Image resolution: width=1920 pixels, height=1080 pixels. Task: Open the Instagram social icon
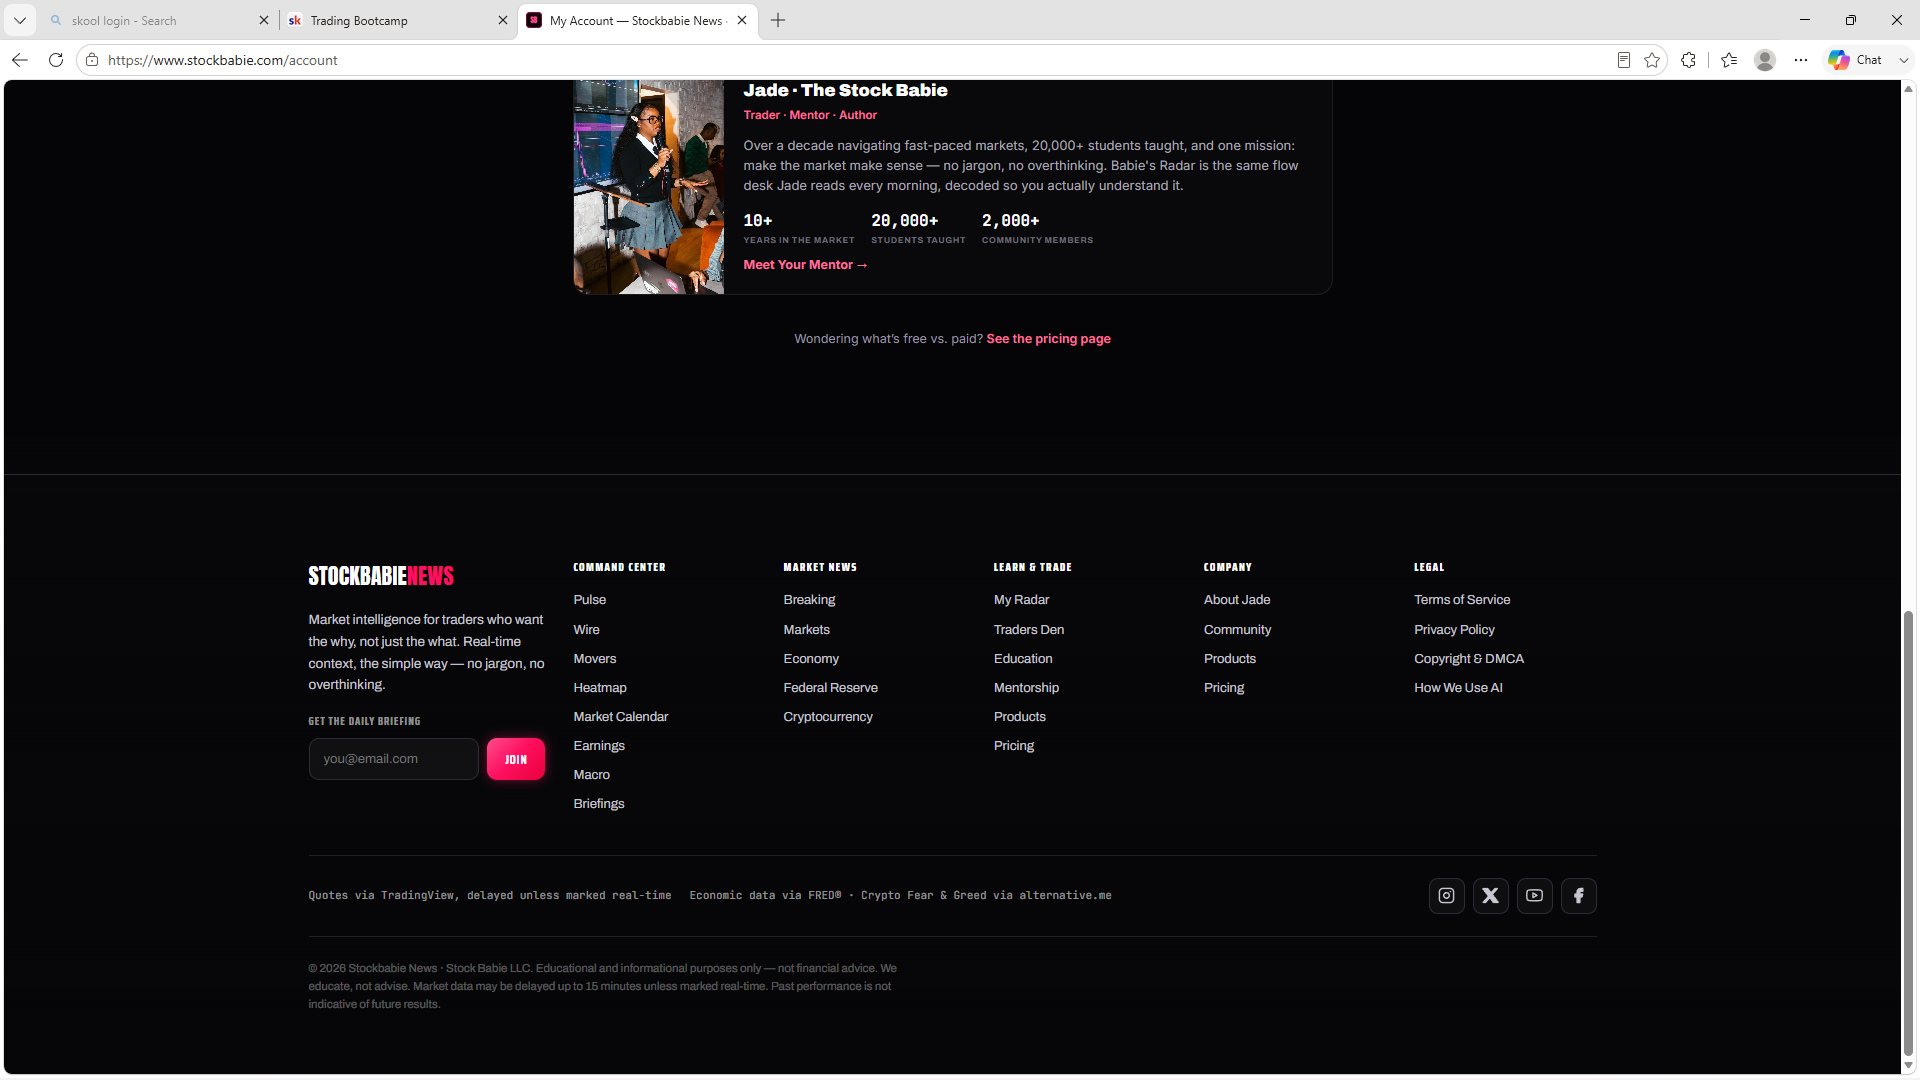(x=1446, y=896)
